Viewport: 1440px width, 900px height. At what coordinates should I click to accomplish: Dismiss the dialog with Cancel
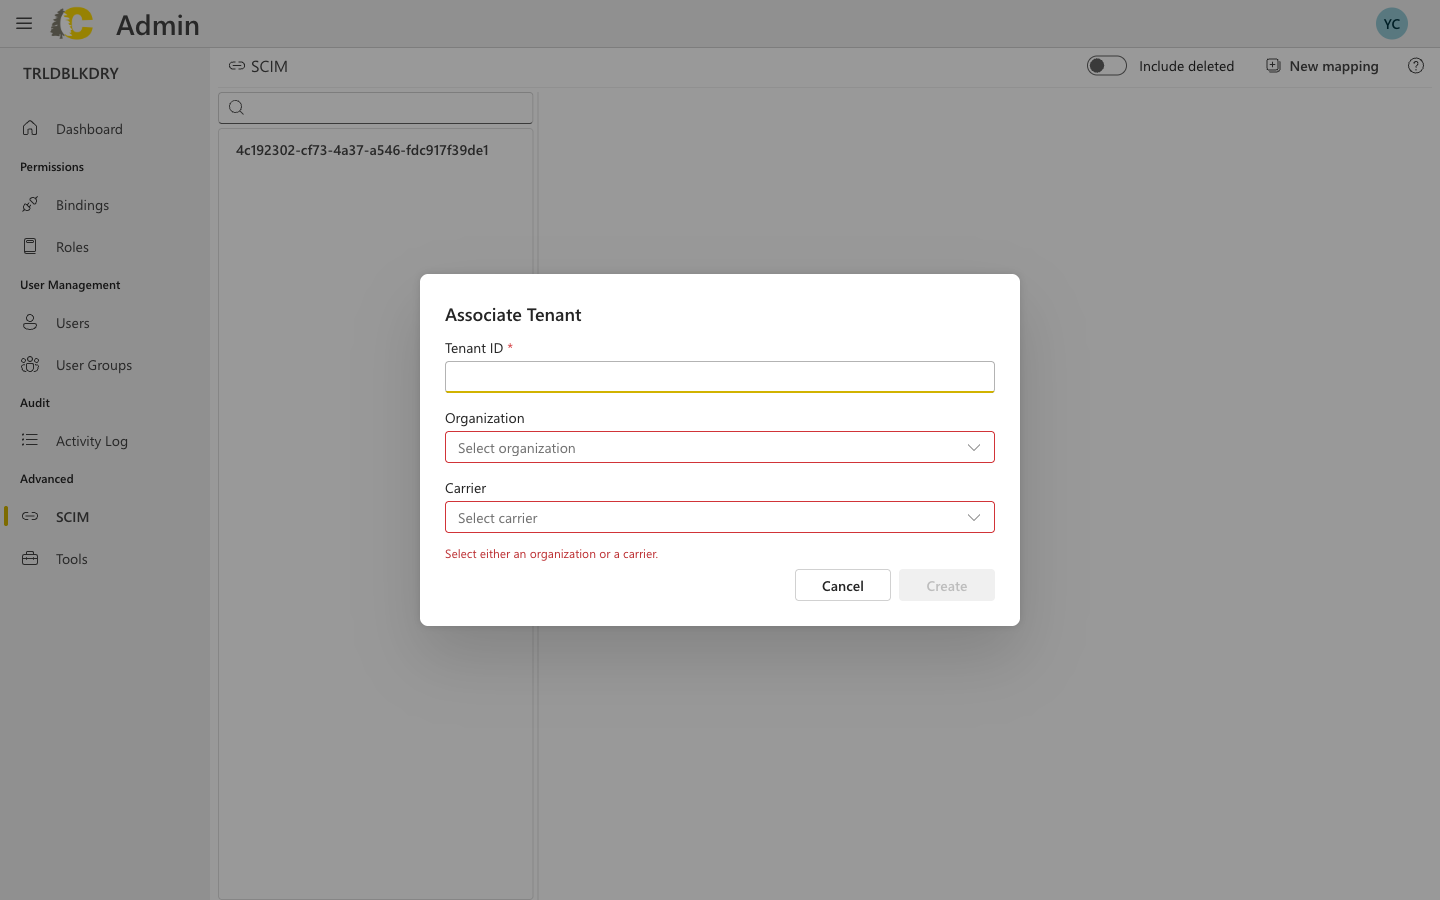pos(842,585)
